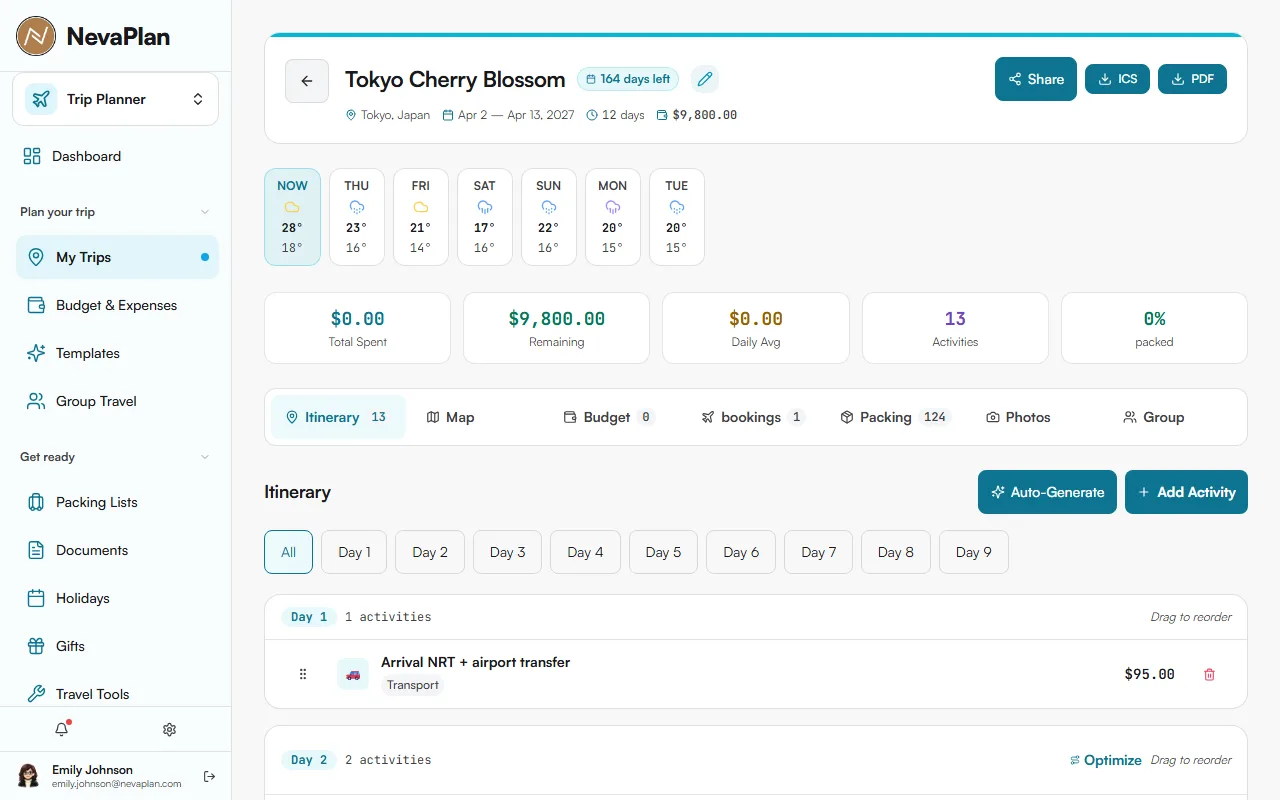The height and width of the screenshot is (800, 1280).
Task: Export trip as ICS
Action: tap(1118, 79)
